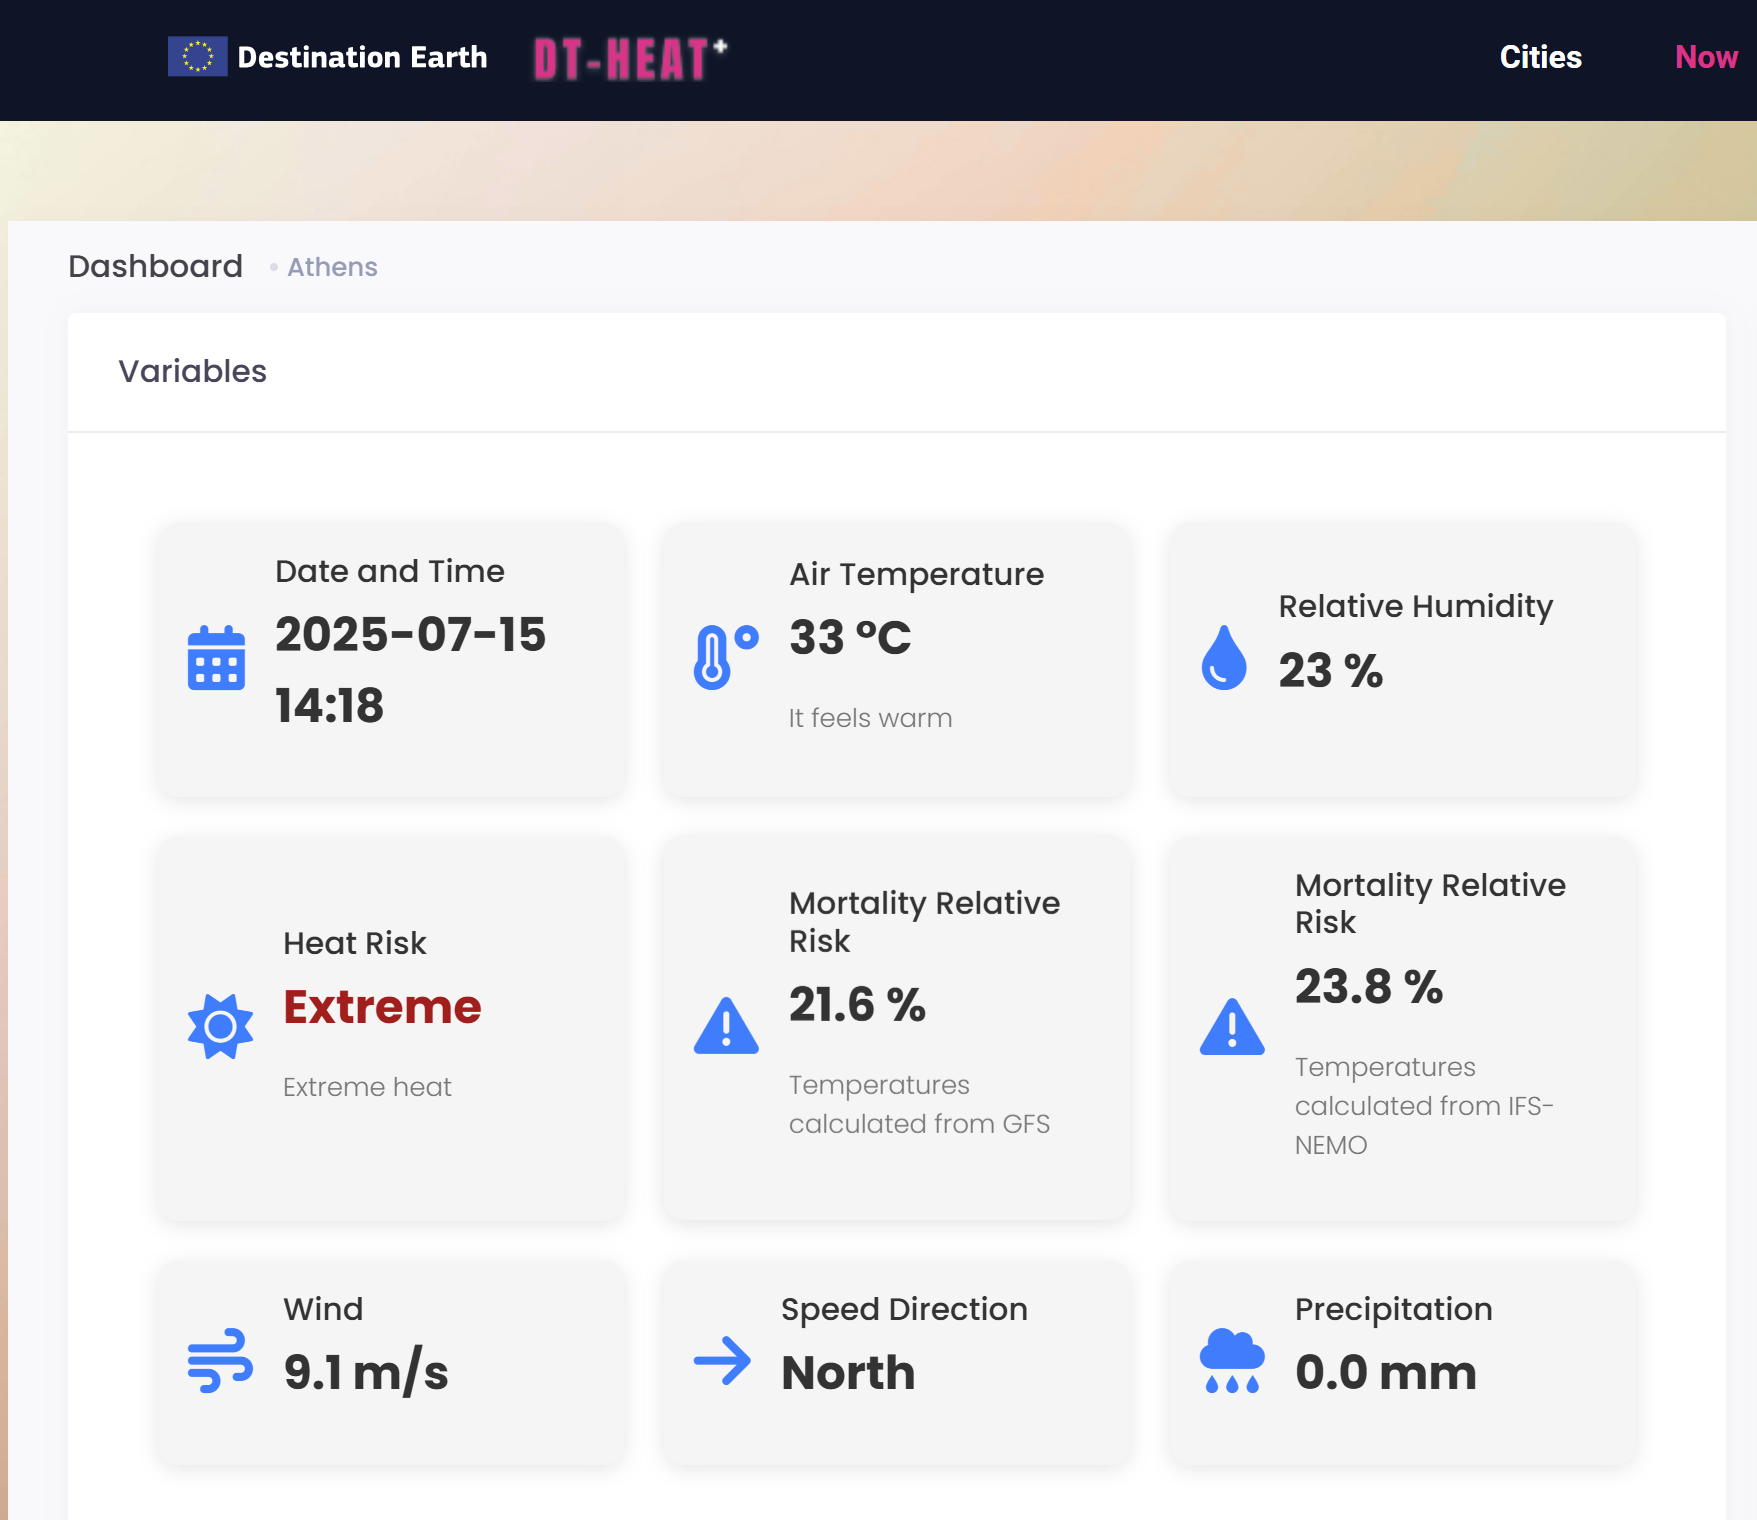This screenshot has width=1757, height=1520.
Task: Open the Cities menu item
Action: click(x=1540, y=57)
